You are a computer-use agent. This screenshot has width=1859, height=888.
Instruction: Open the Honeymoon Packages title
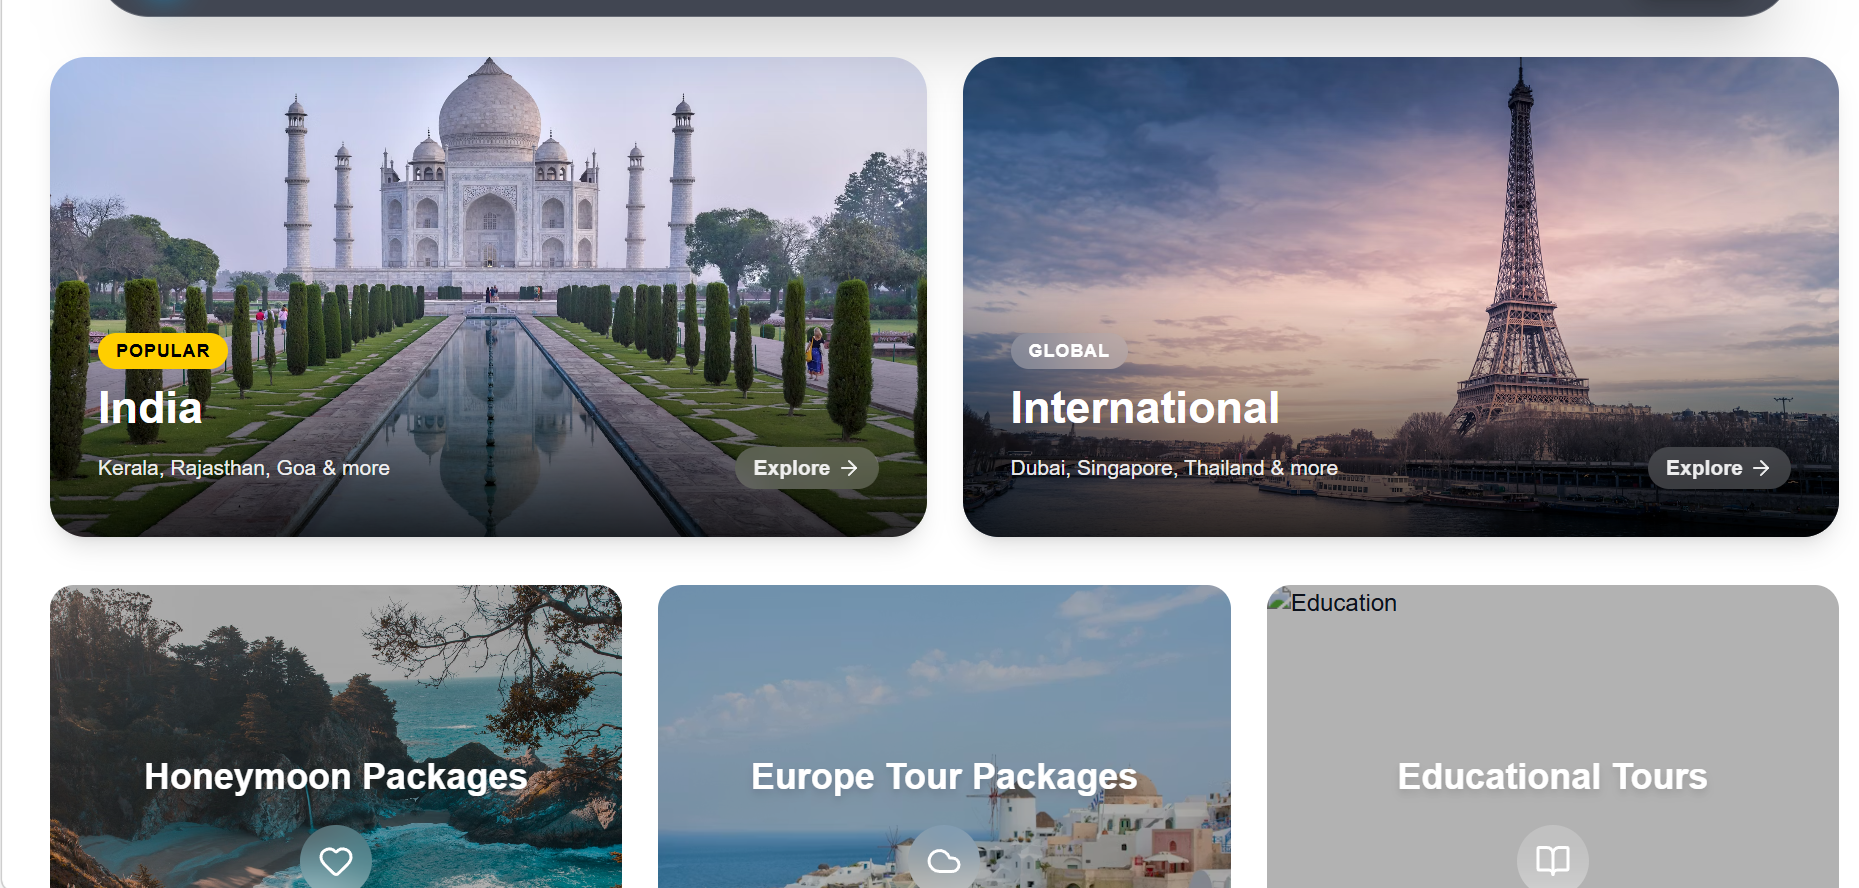click(335, 776)
